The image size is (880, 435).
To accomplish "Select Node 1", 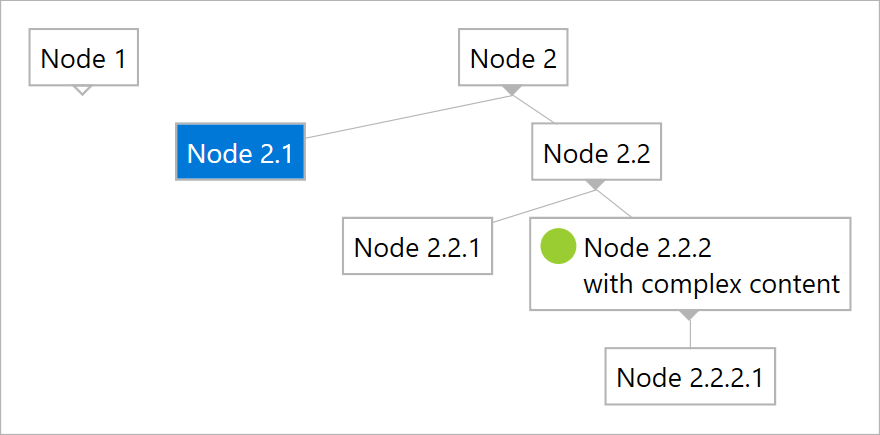I will [x=83, y=58].
